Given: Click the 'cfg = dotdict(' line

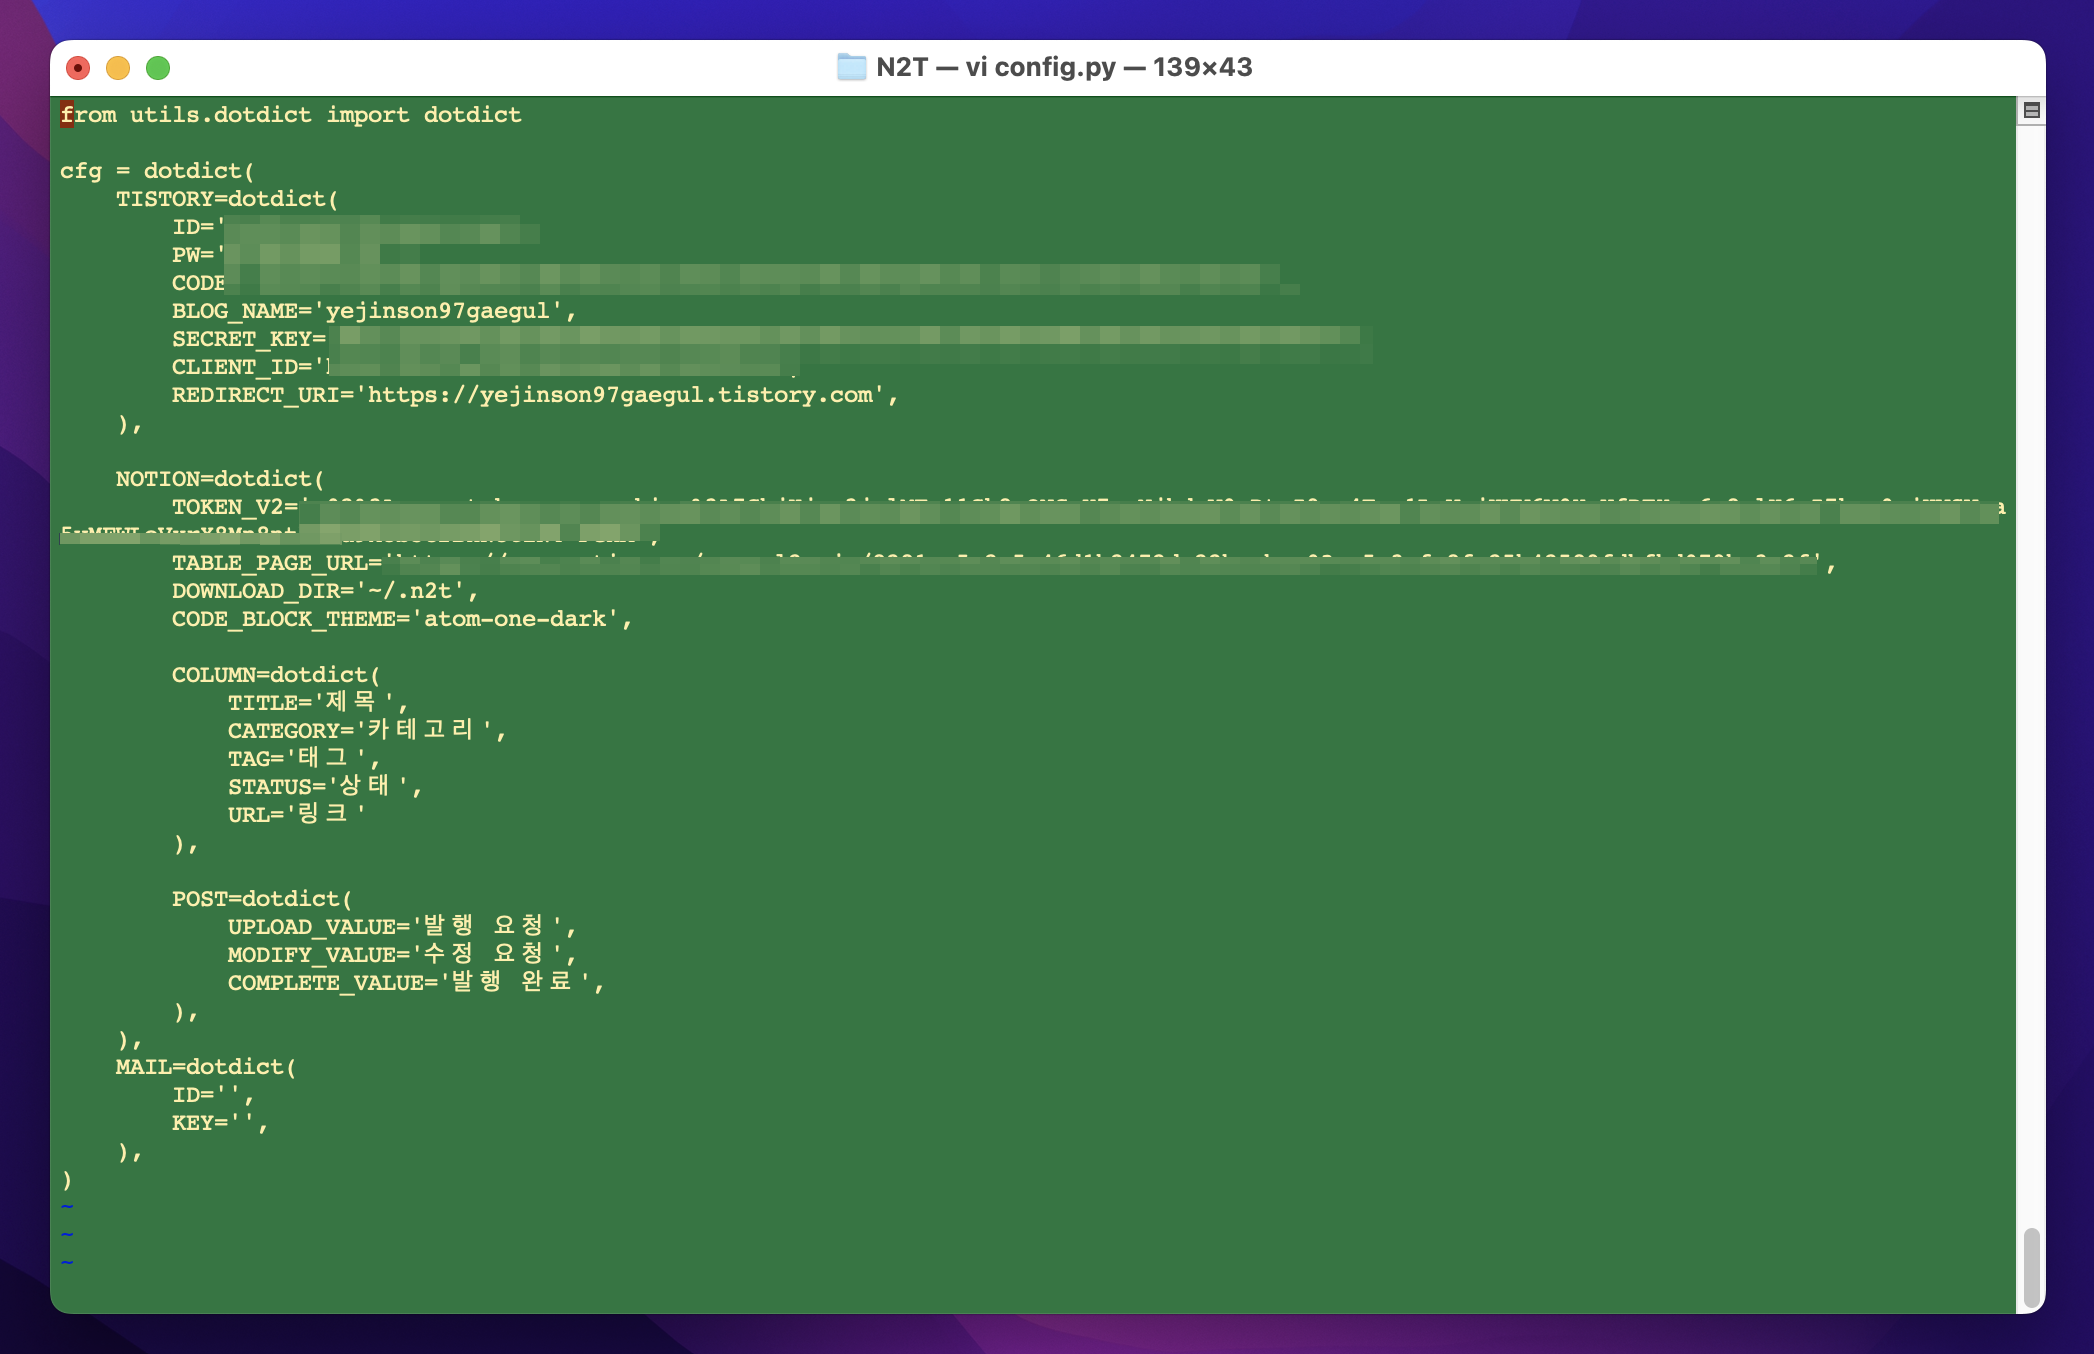Looking at the screenshot, I should (157, 171).
